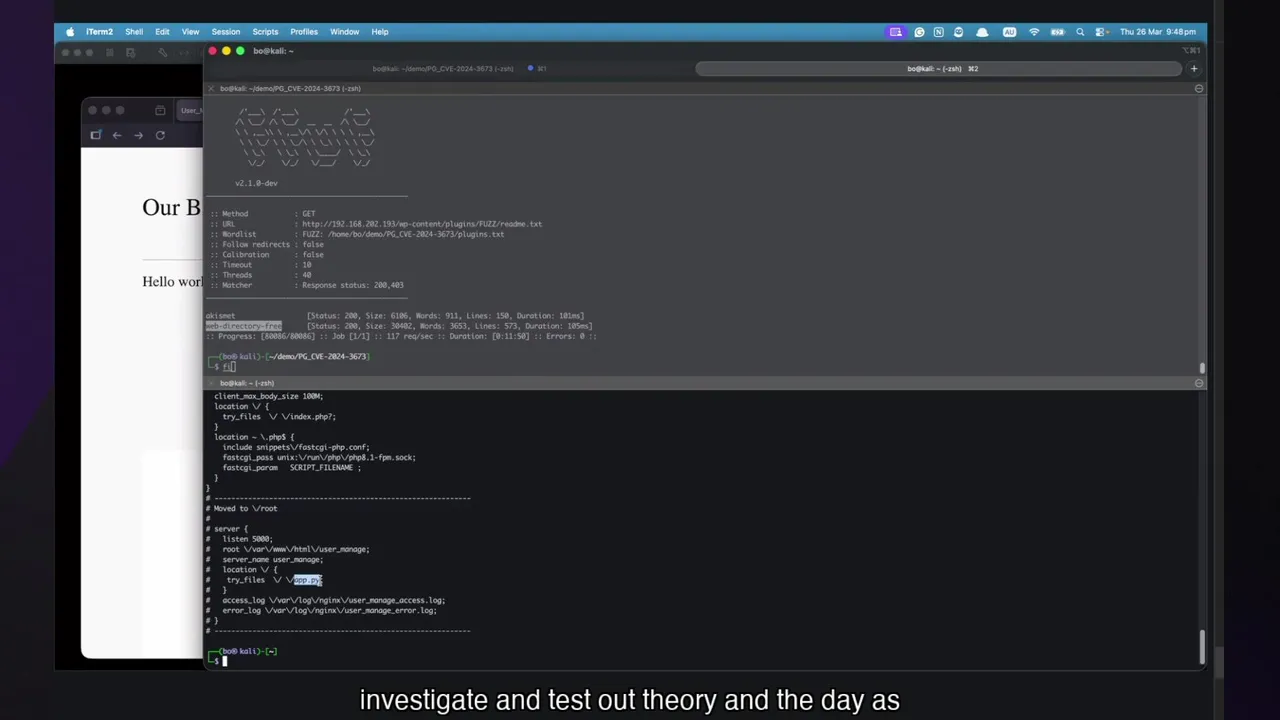
Task: Open Control Center in menu bar
Action: point(1100,32)
